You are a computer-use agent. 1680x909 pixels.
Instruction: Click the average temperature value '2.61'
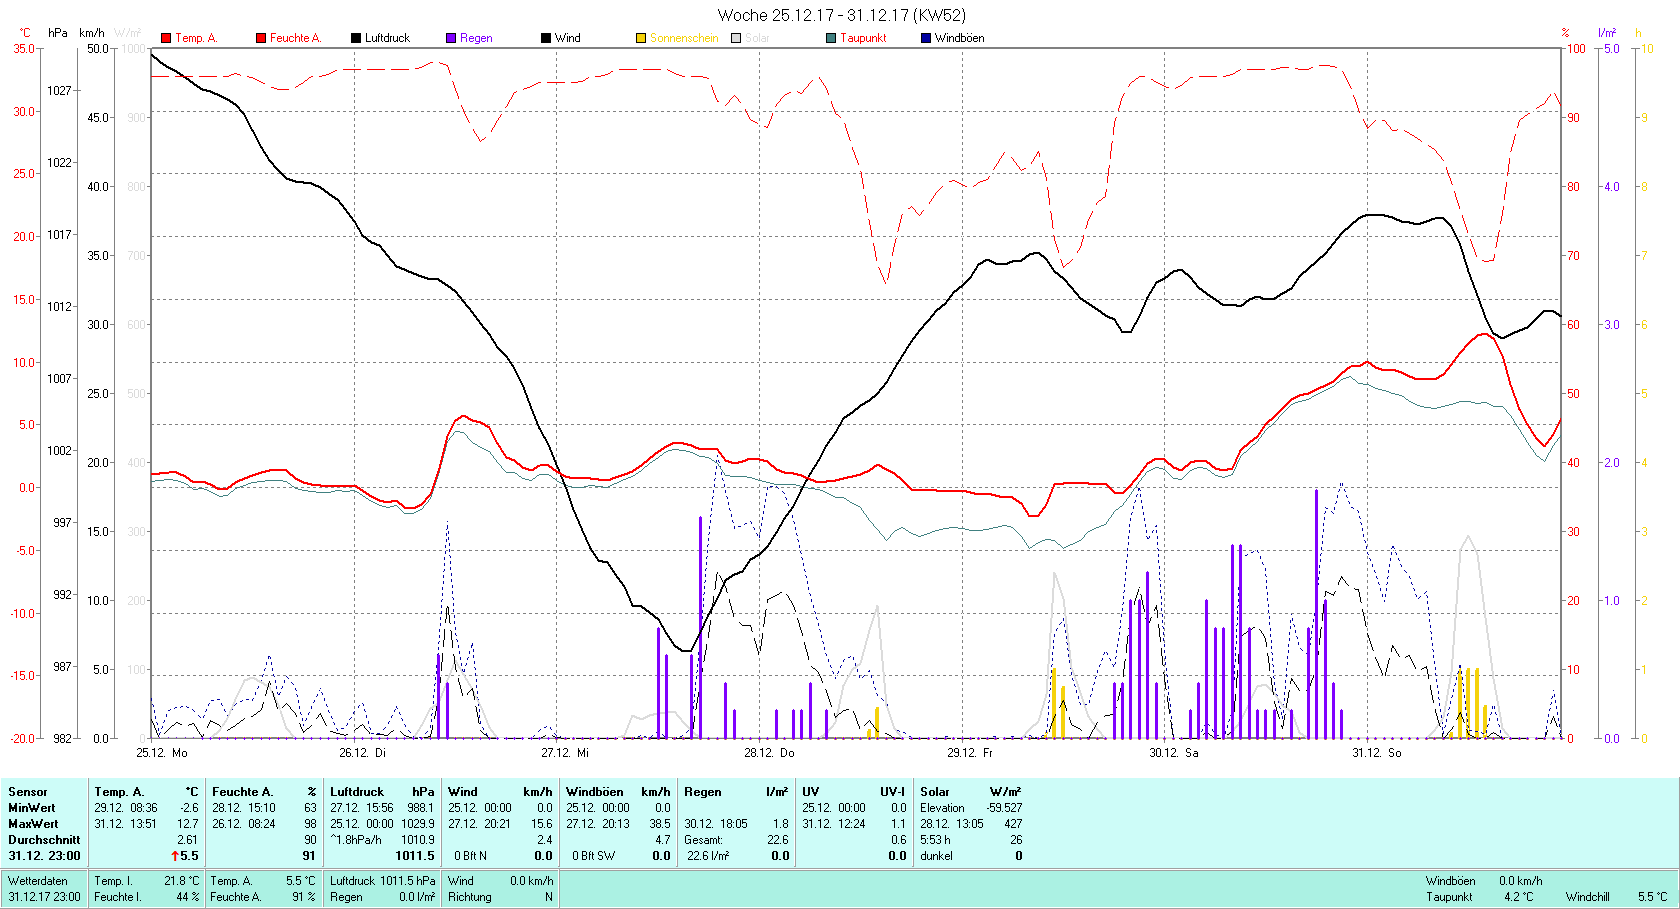(x=188, y=840)
